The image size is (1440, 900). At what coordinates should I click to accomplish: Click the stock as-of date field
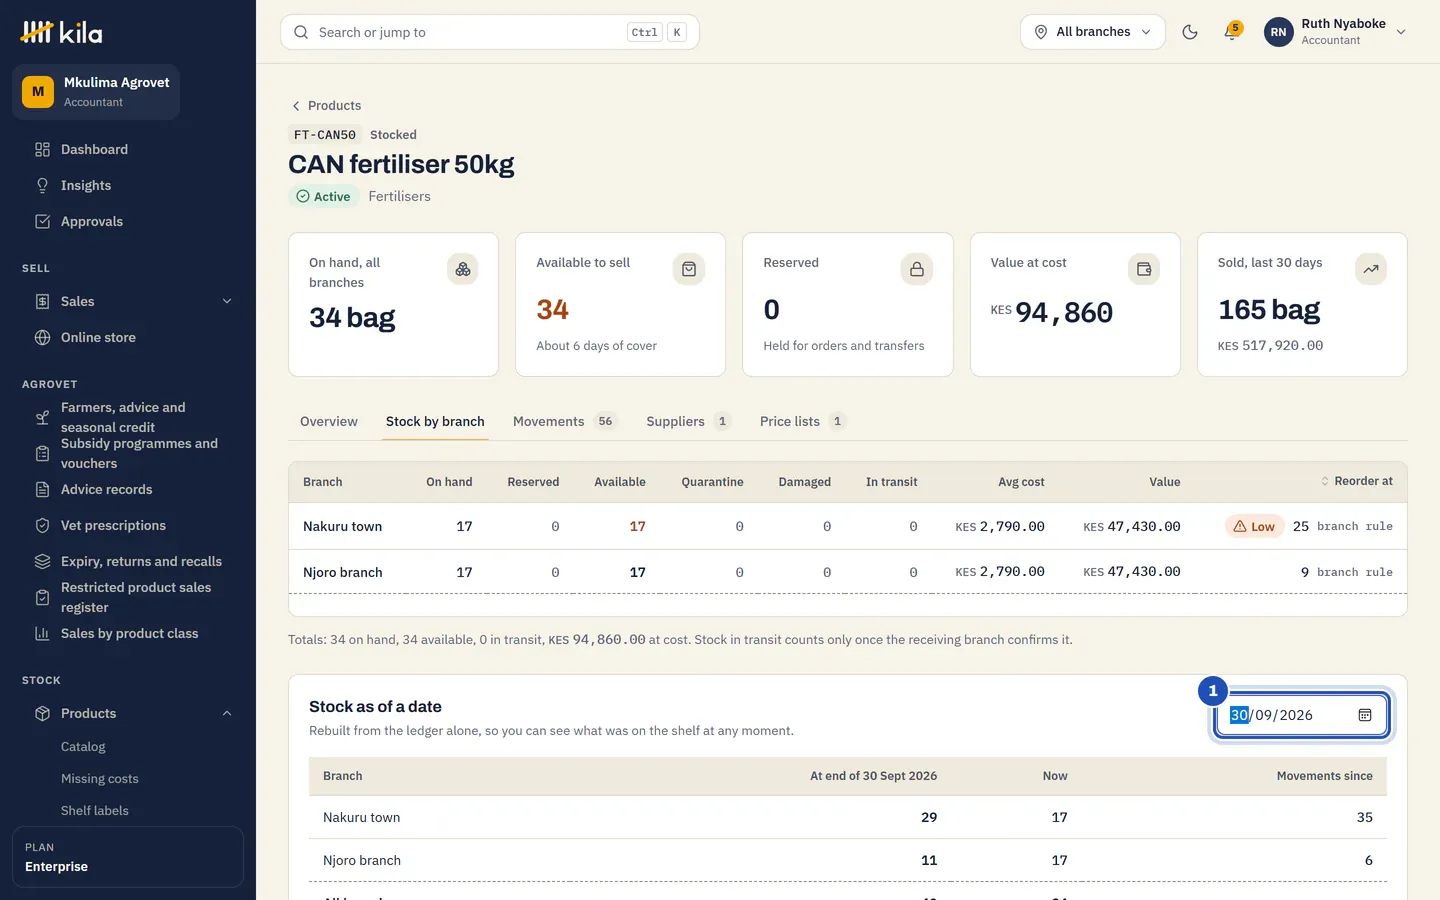1301,715
